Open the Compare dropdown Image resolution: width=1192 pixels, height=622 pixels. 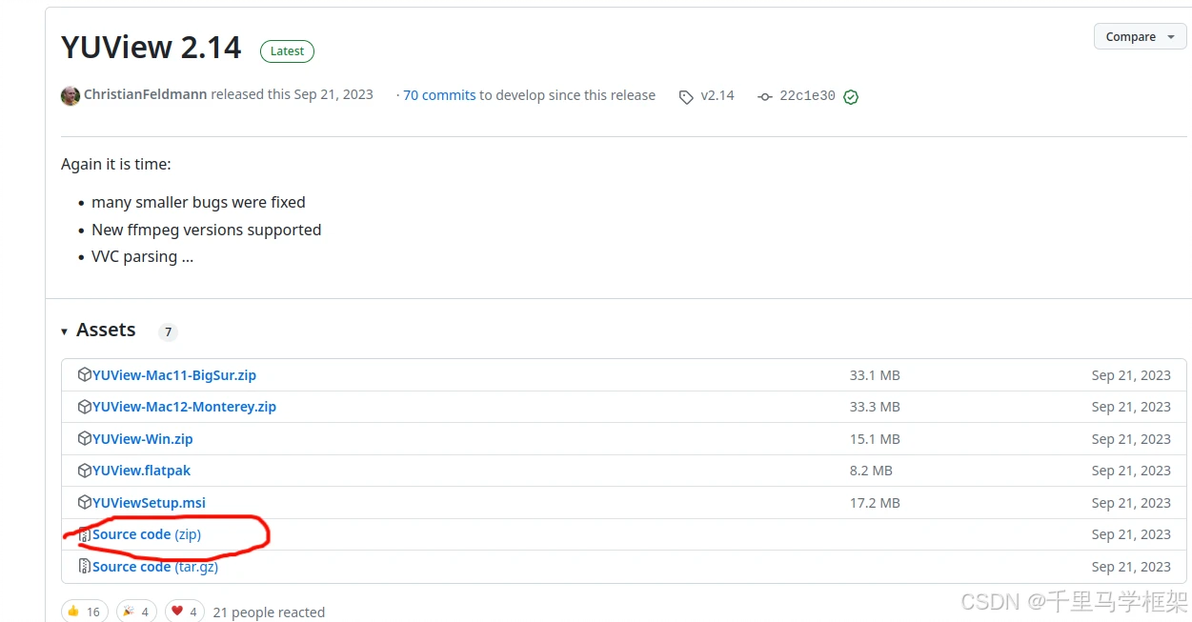[x=1139, y=37]
